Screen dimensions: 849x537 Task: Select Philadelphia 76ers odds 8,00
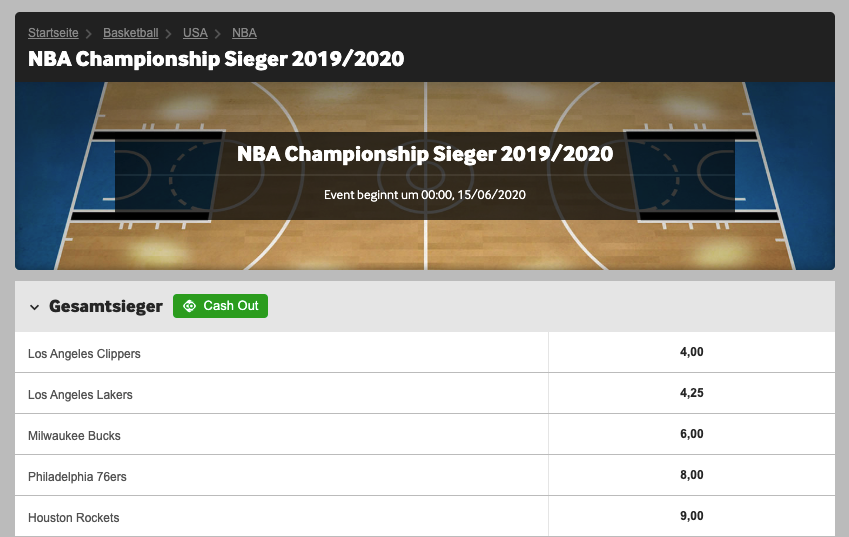[x=691, y=475]
